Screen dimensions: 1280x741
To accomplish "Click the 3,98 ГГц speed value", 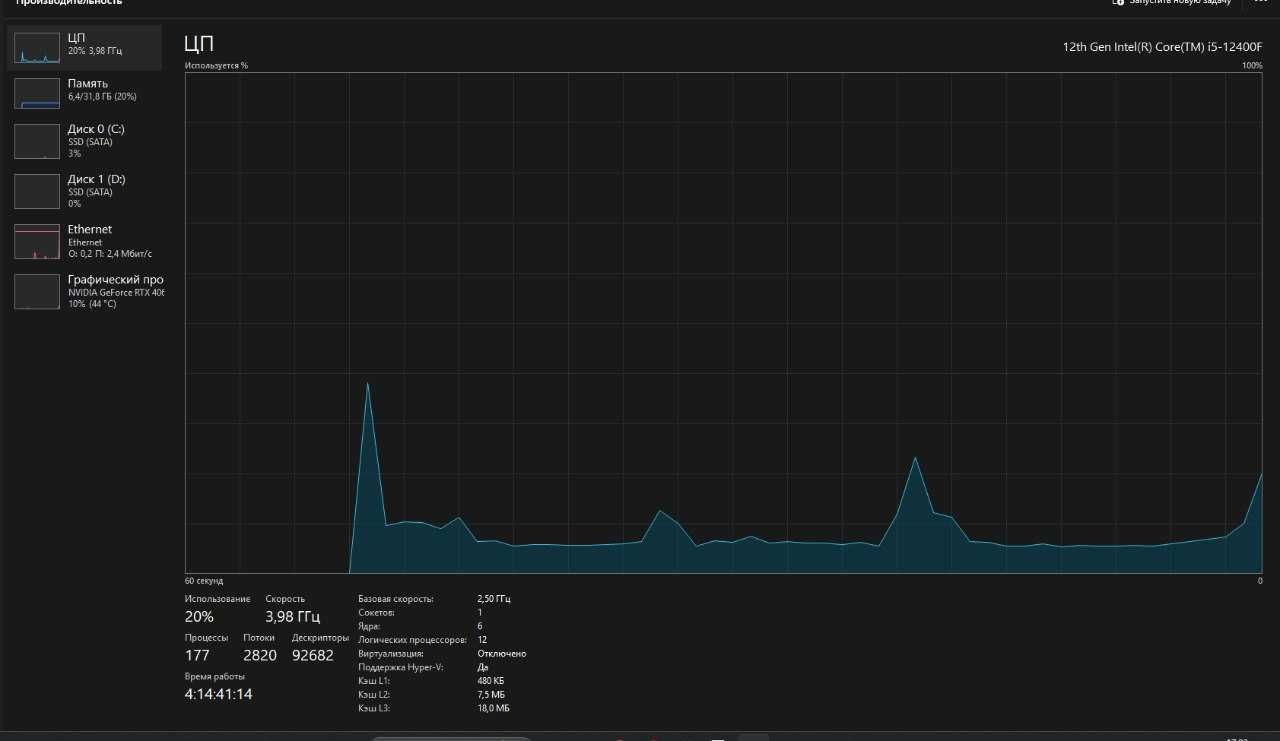I will pos(293,617).
